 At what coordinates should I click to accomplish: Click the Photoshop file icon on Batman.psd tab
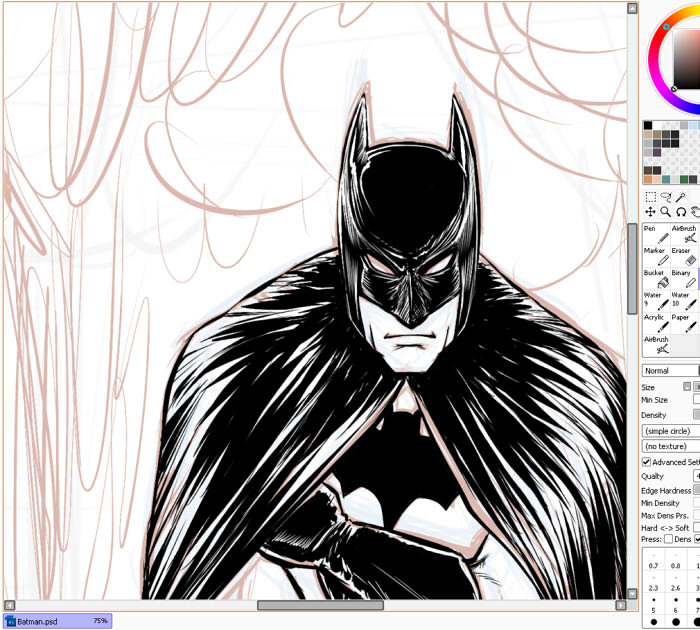10,622
